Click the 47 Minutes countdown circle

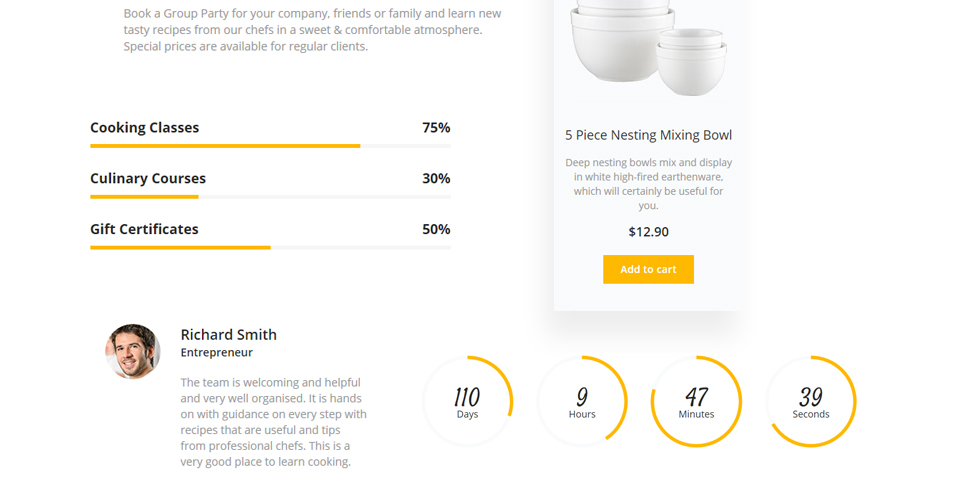pyautogui.click(x=696, y=401)
